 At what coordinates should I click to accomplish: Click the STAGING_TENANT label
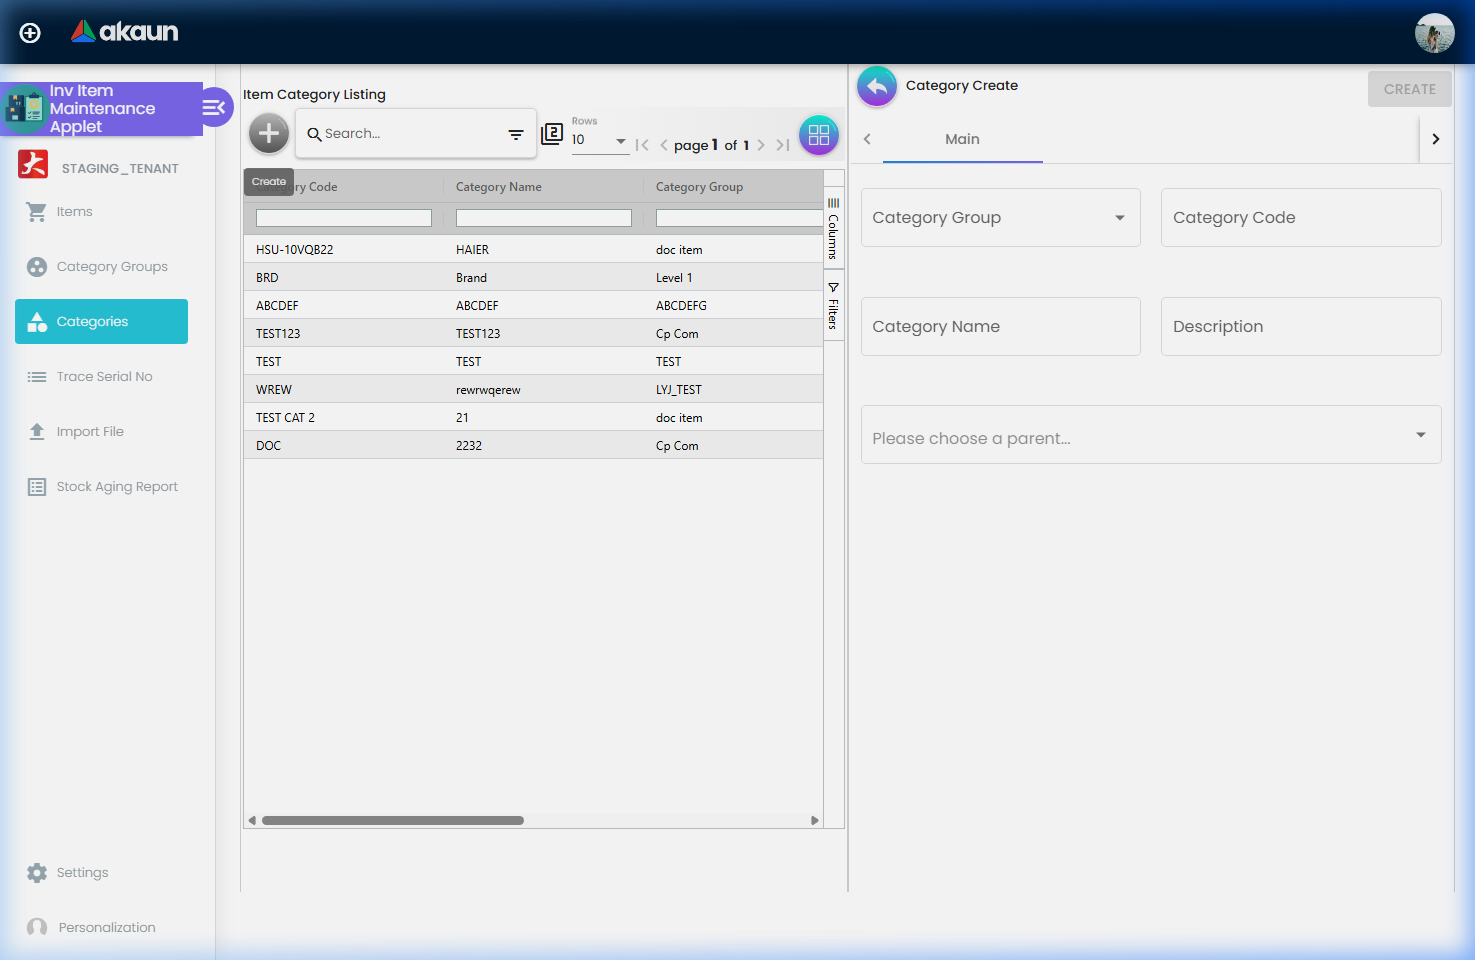[120, 168]
